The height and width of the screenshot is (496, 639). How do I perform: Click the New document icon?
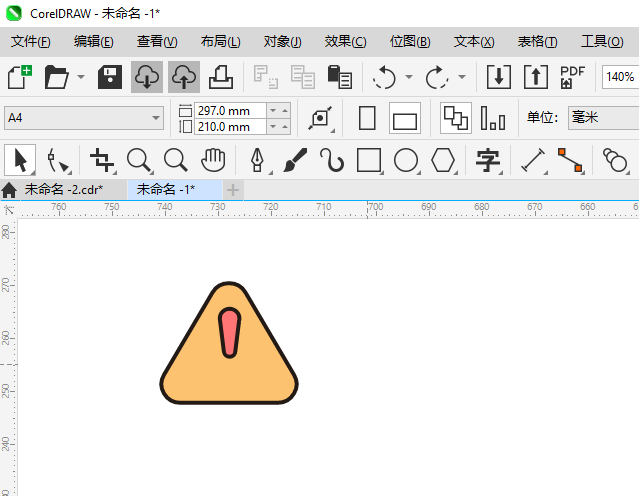pyautogui.click(x=20, y=77)
